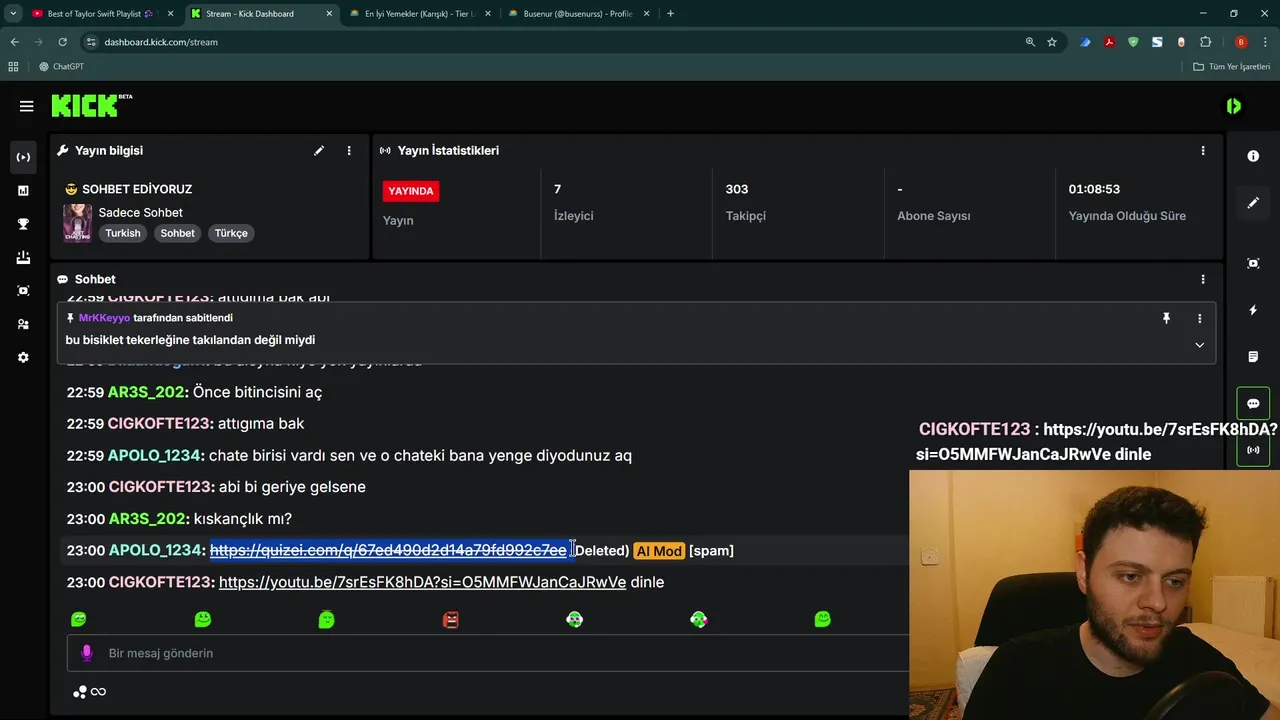Open the zoom magnifier in address bar
The height and width of the screenshot is (720, 1280).
(x=1030, y=42)
